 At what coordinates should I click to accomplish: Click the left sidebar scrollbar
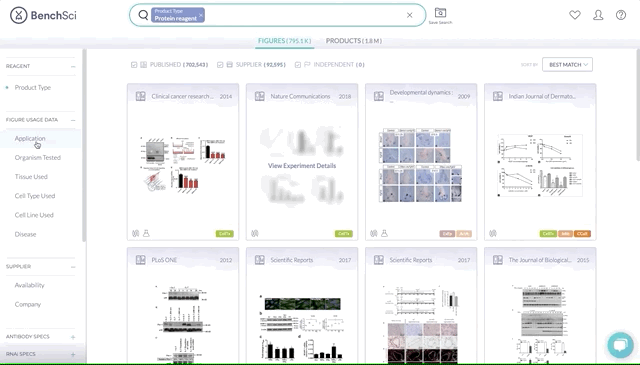pyautogui.click(x=84, y=146)
